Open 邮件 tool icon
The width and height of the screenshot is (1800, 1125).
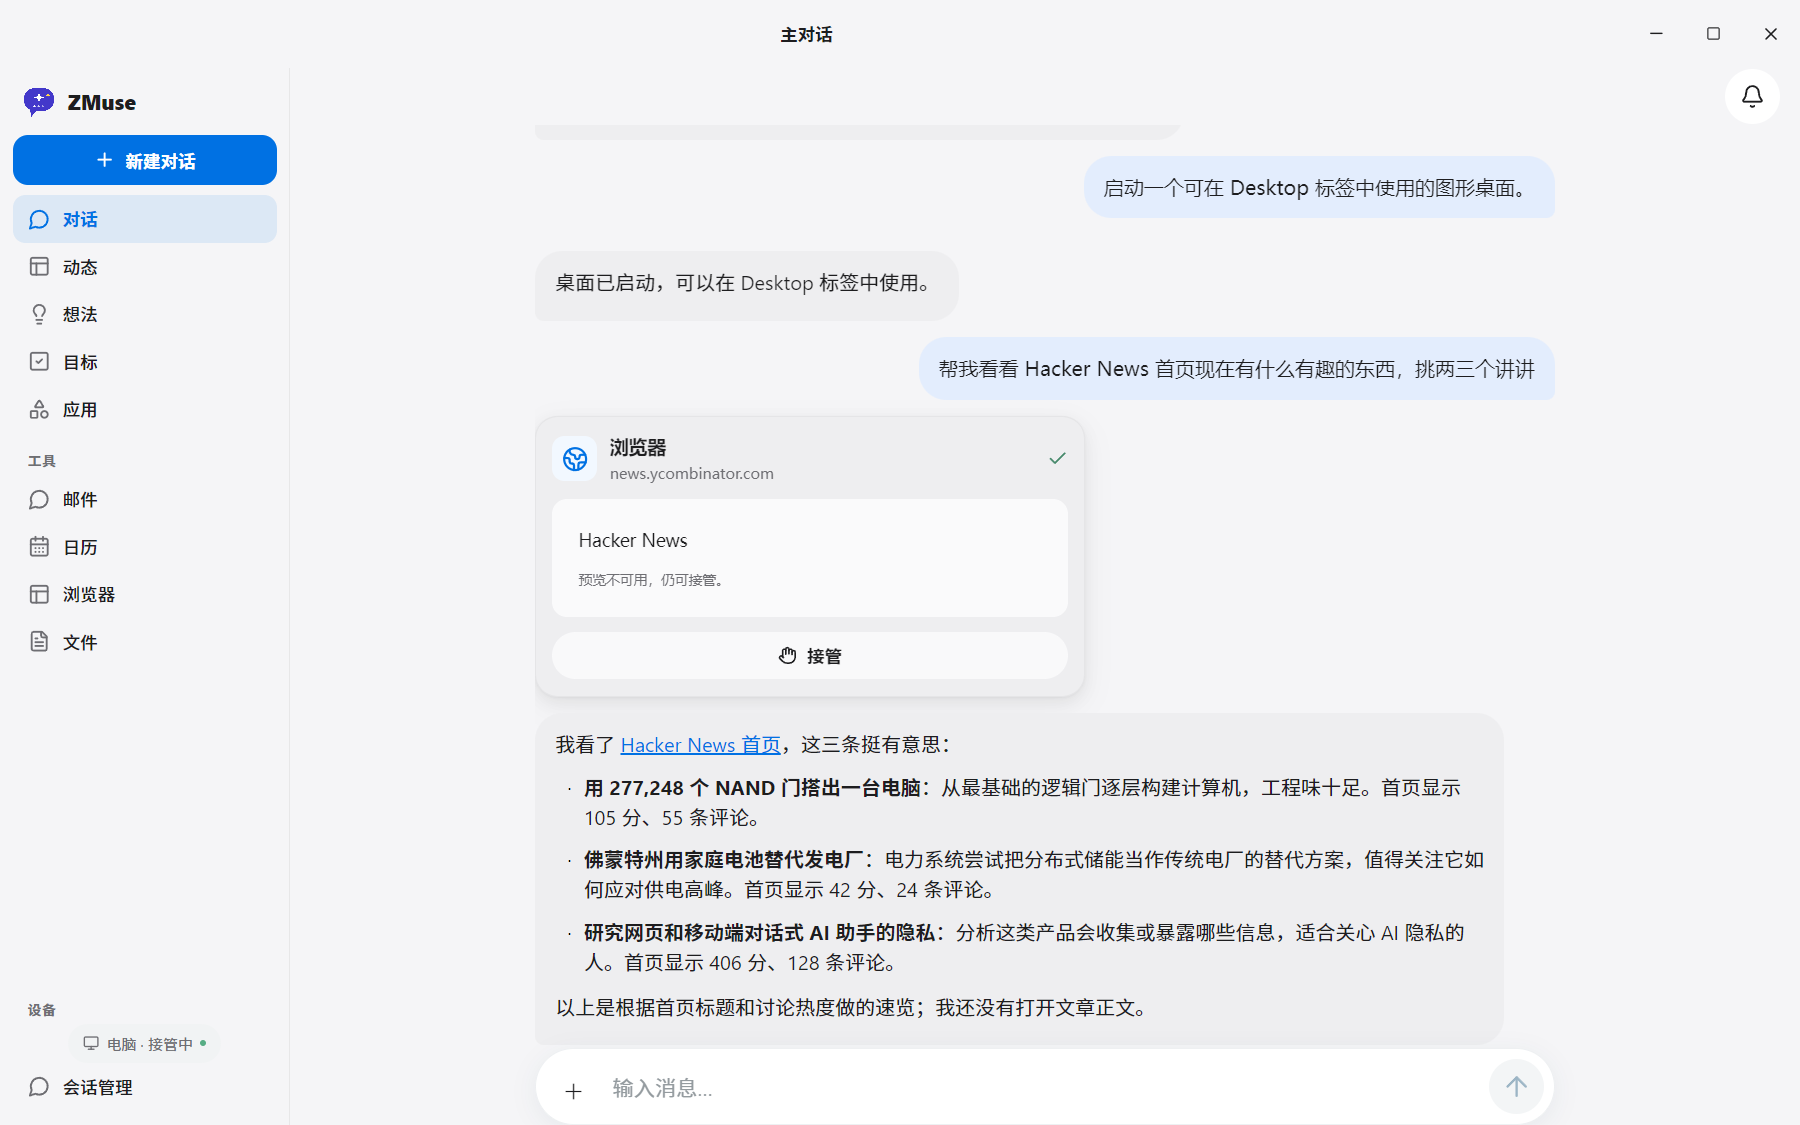(39, 499)
